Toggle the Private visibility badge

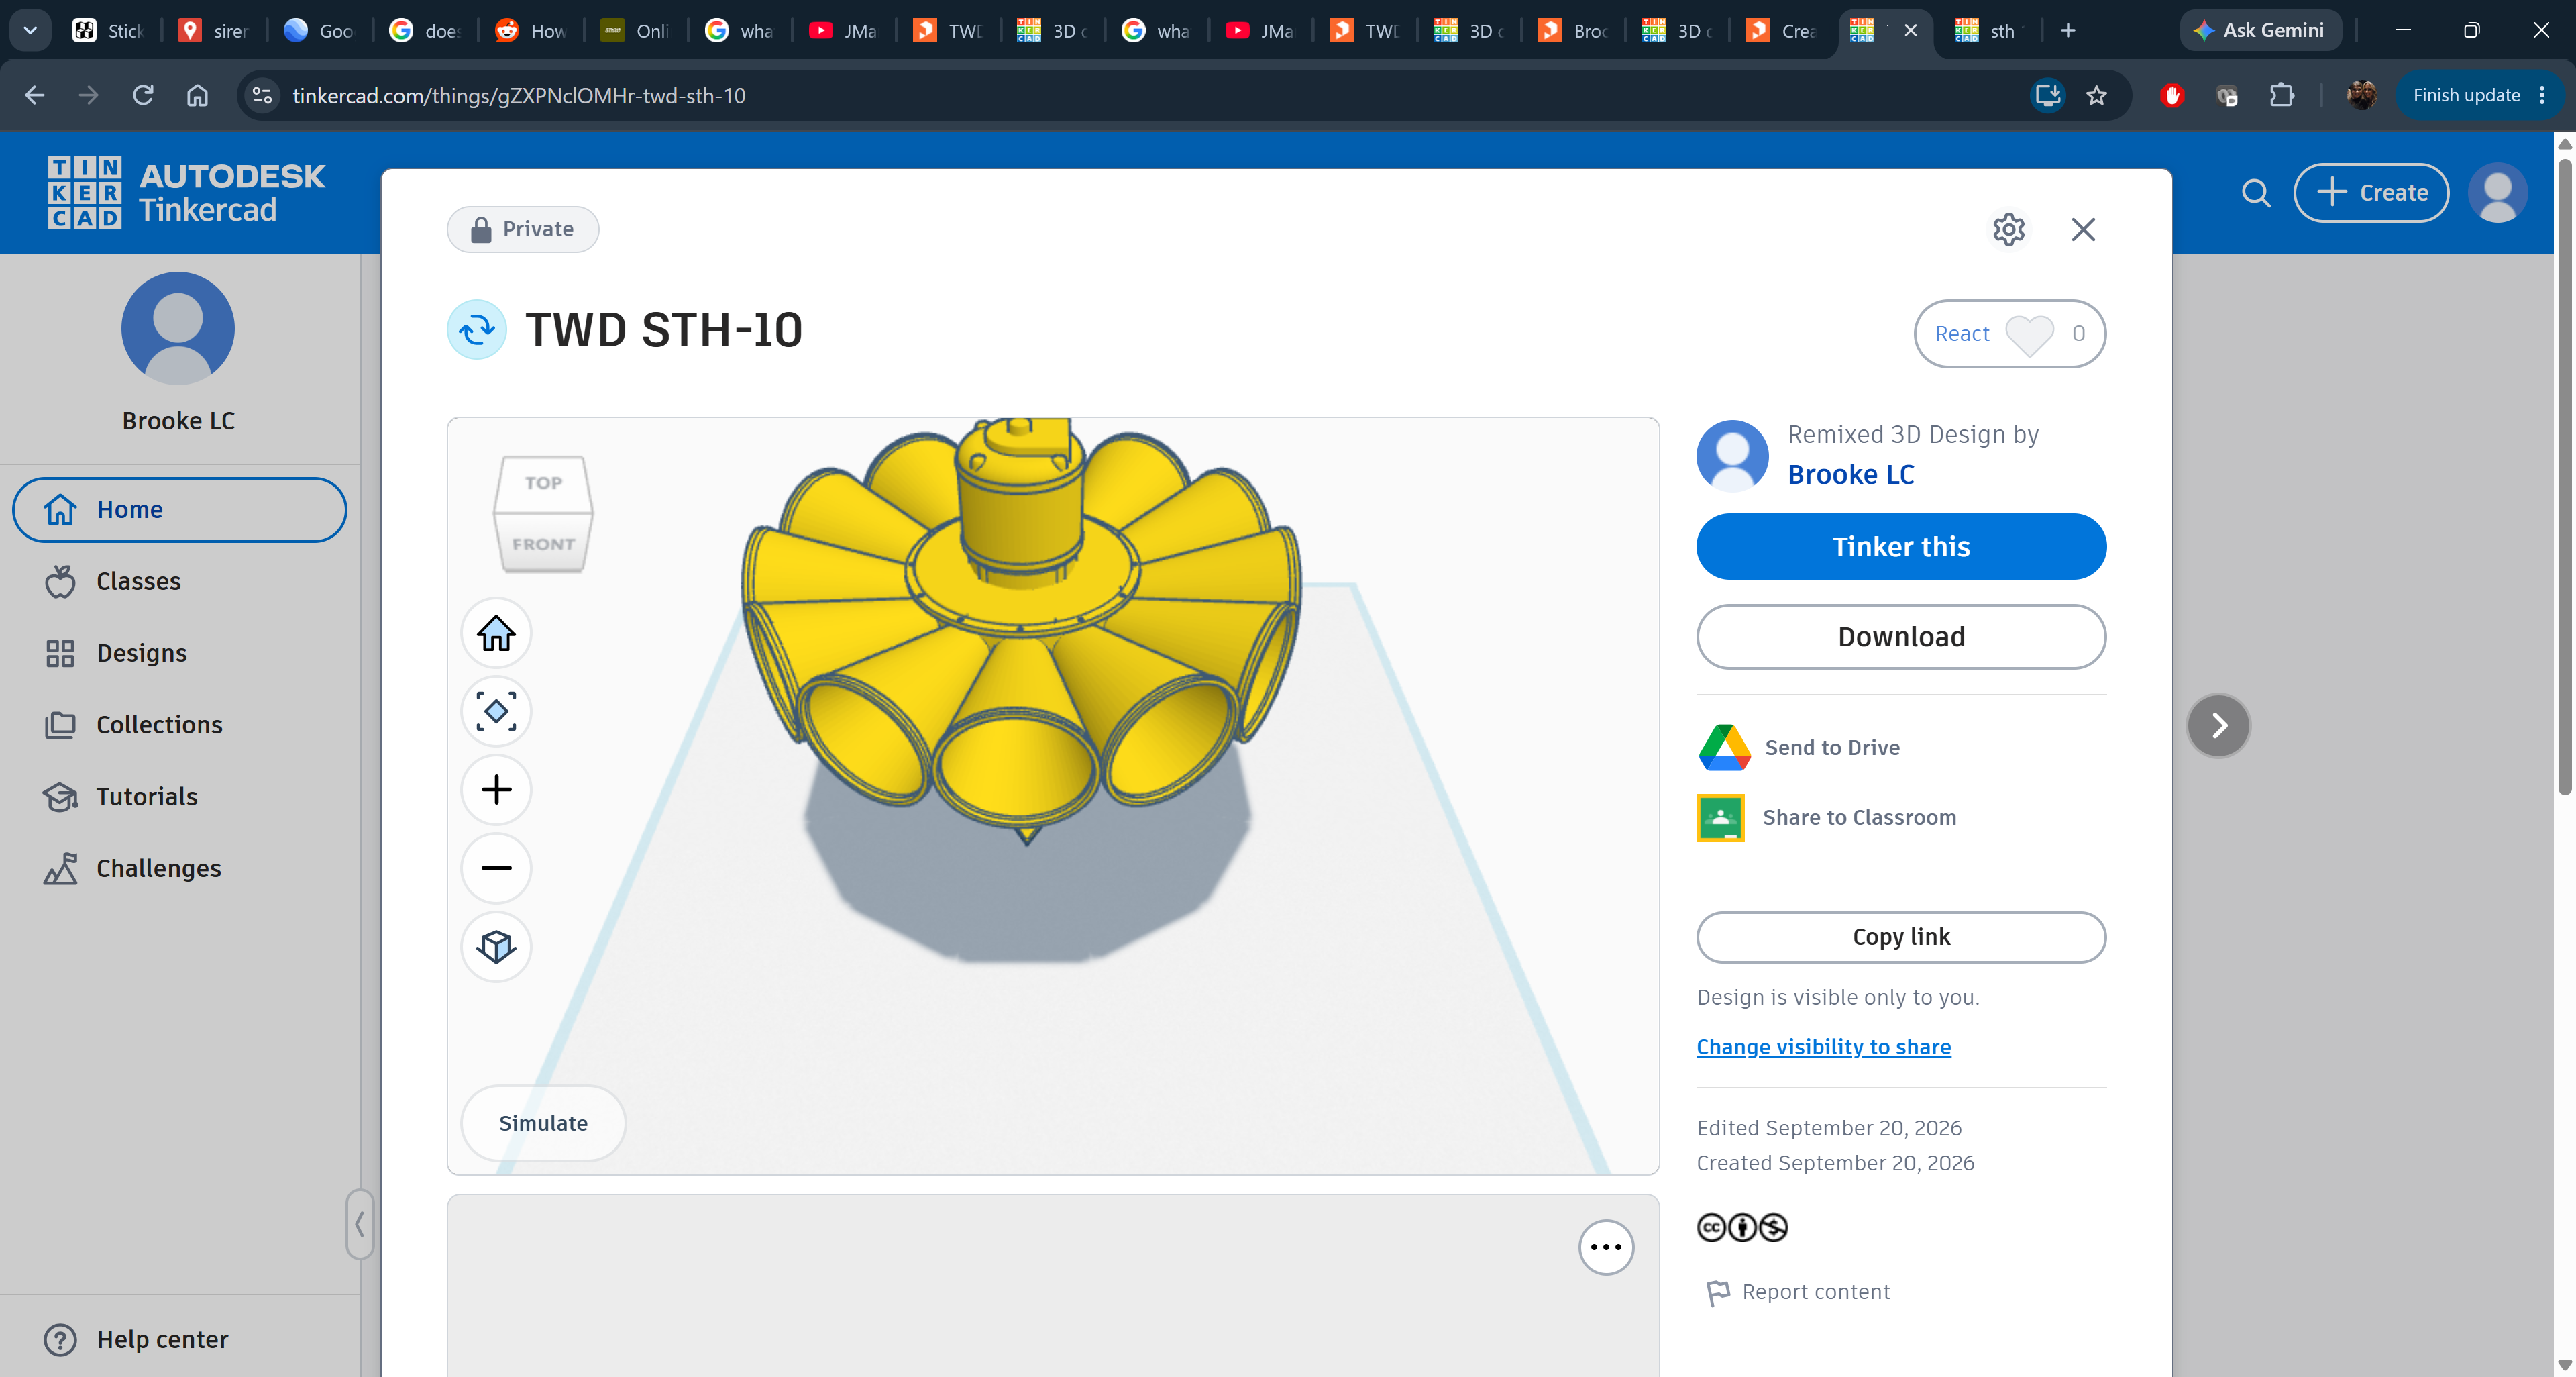click(523, 230)
